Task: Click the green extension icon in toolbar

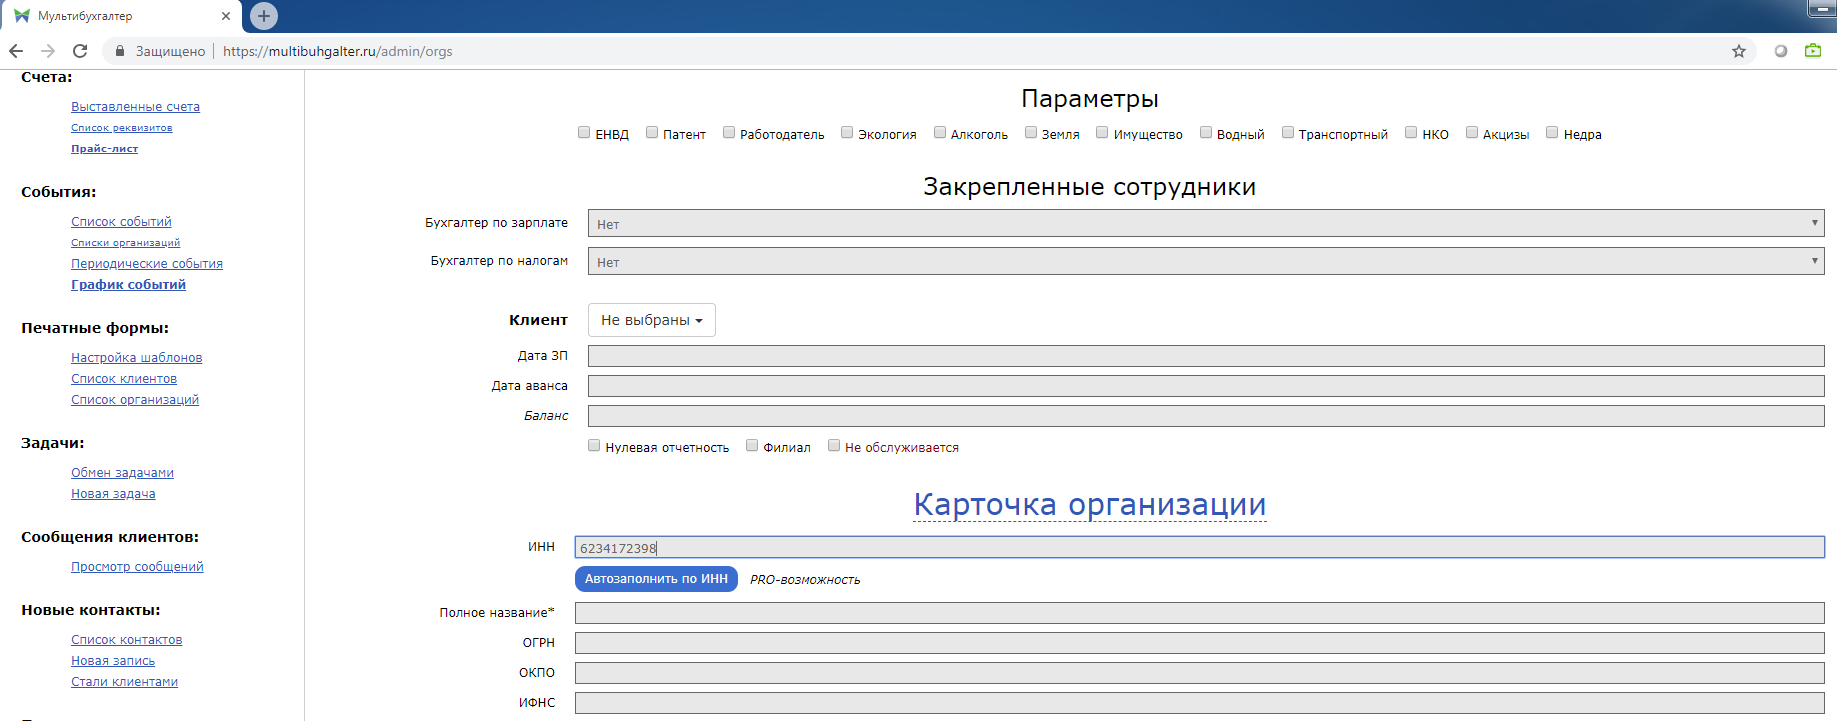Action: (x=1813, y=51)
